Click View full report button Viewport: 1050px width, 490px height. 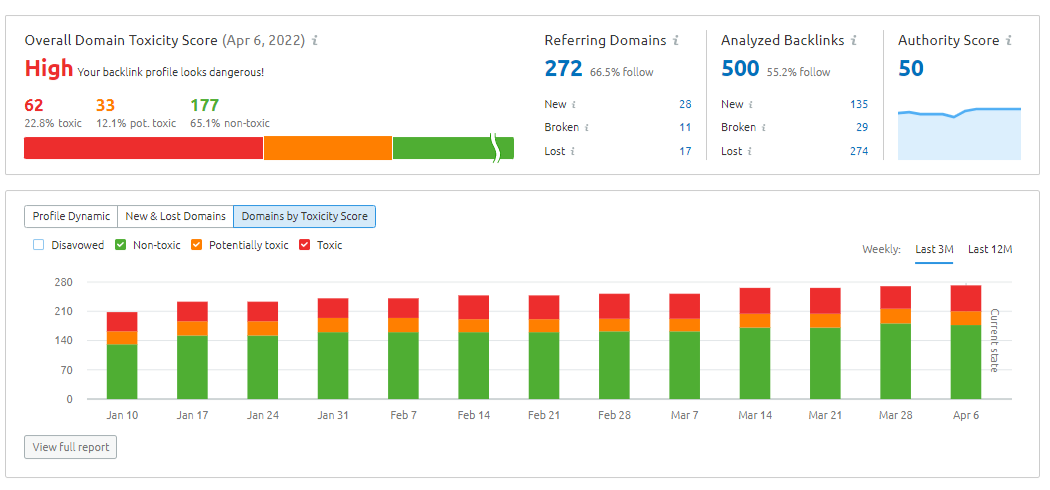pos(70,447)
